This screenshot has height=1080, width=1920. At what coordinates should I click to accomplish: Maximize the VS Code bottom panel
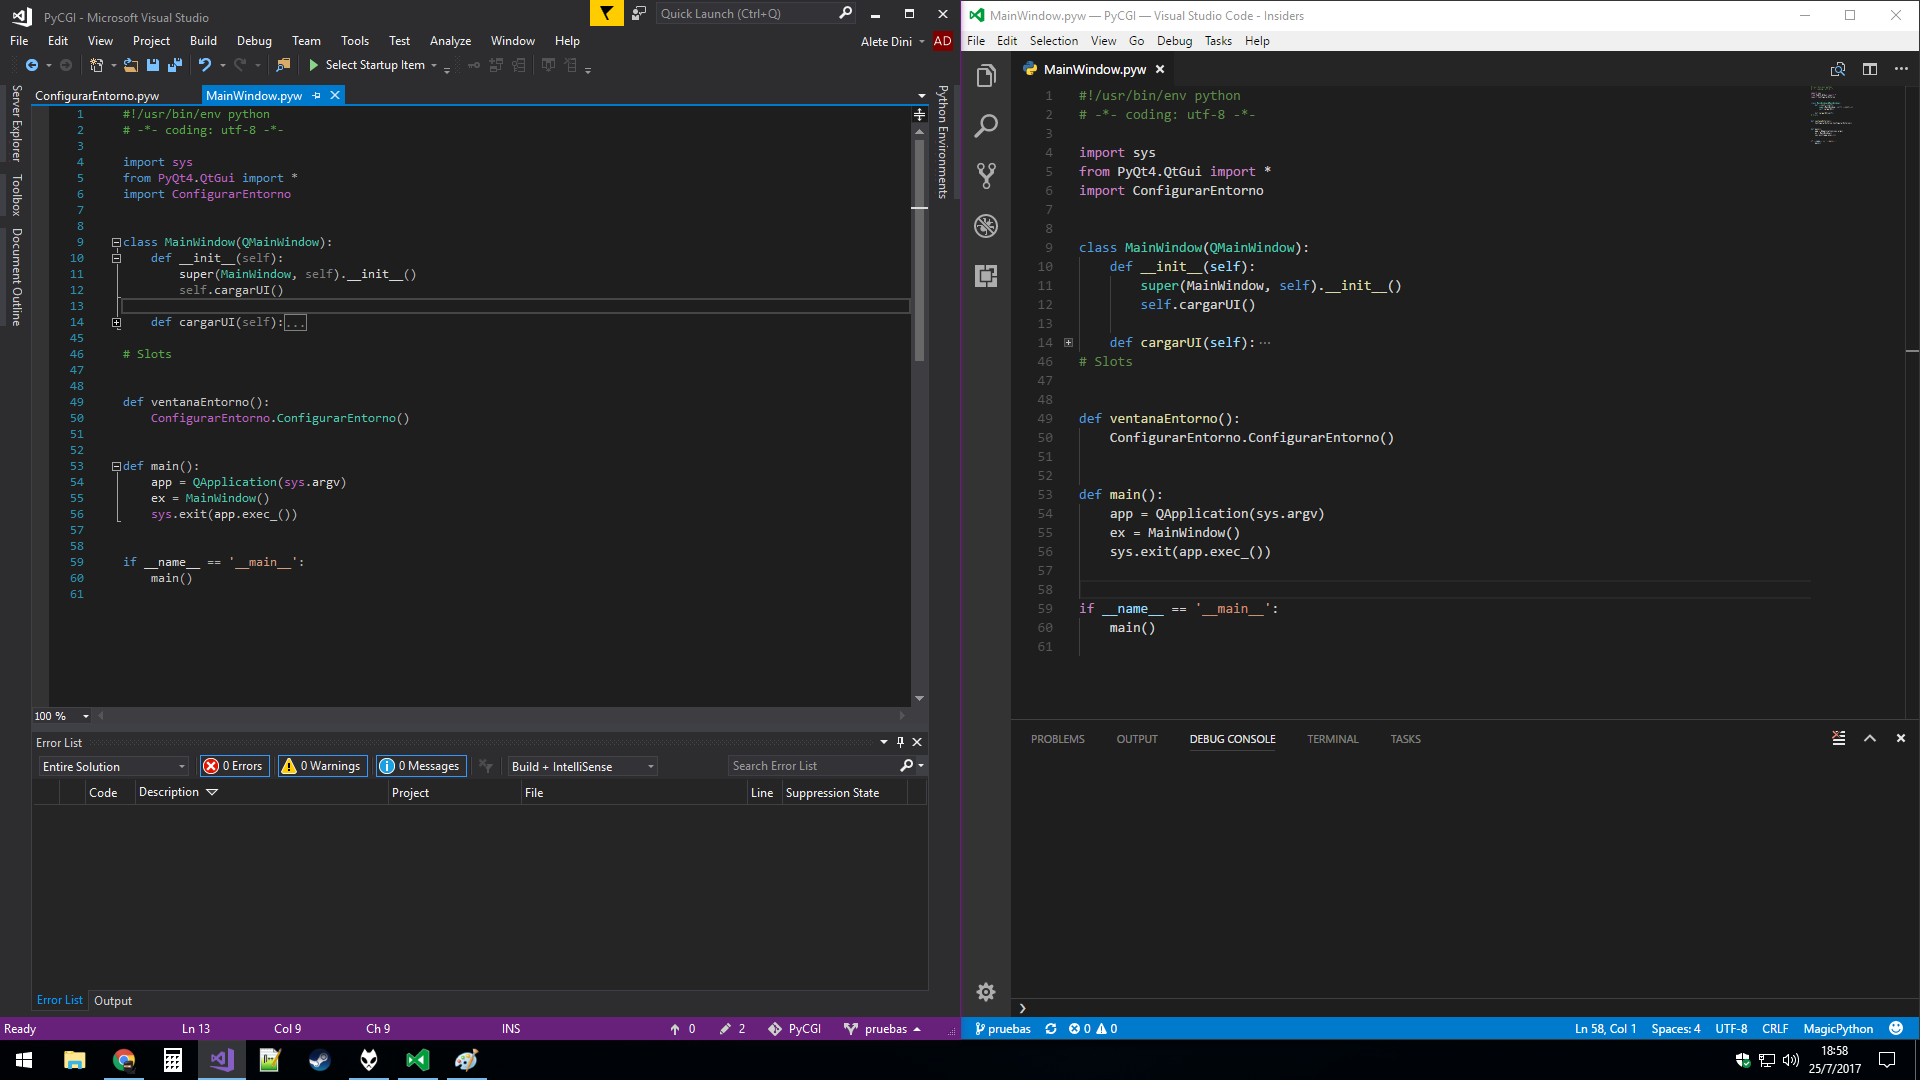(x=1870, y=738)
